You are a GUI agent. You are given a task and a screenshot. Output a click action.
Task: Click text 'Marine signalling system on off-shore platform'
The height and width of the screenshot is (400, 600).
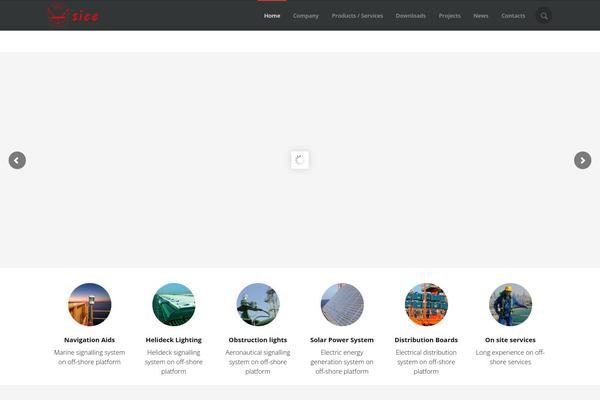tap(90, 357)
